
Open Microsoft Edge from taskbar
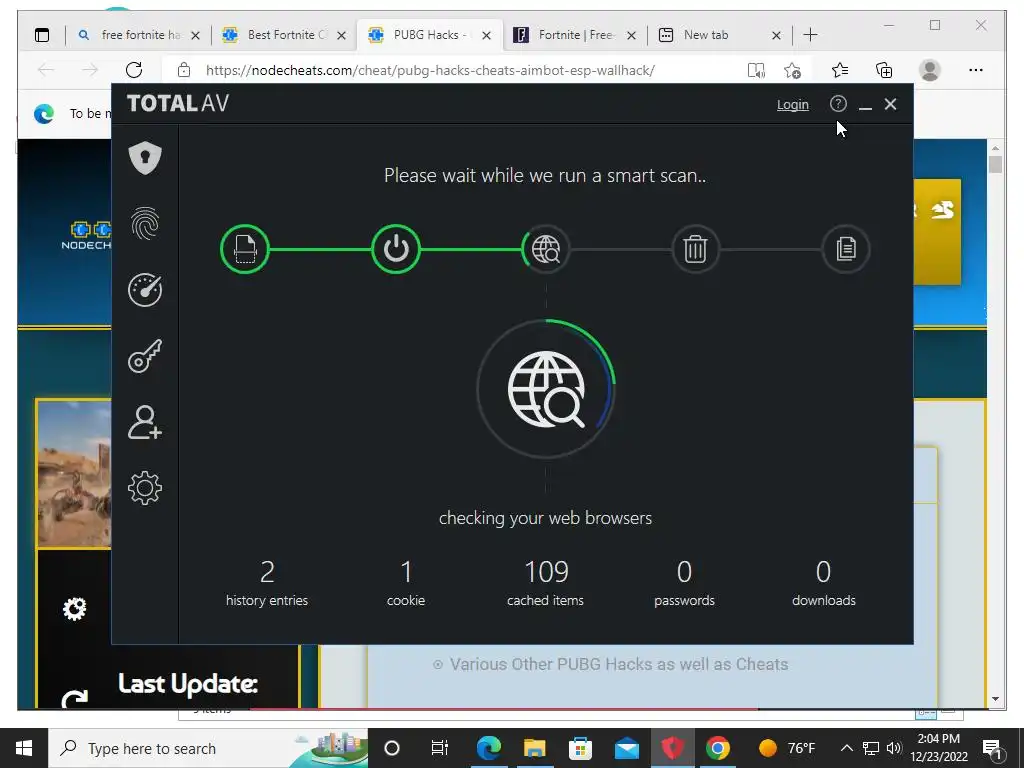tap(488, 748)
